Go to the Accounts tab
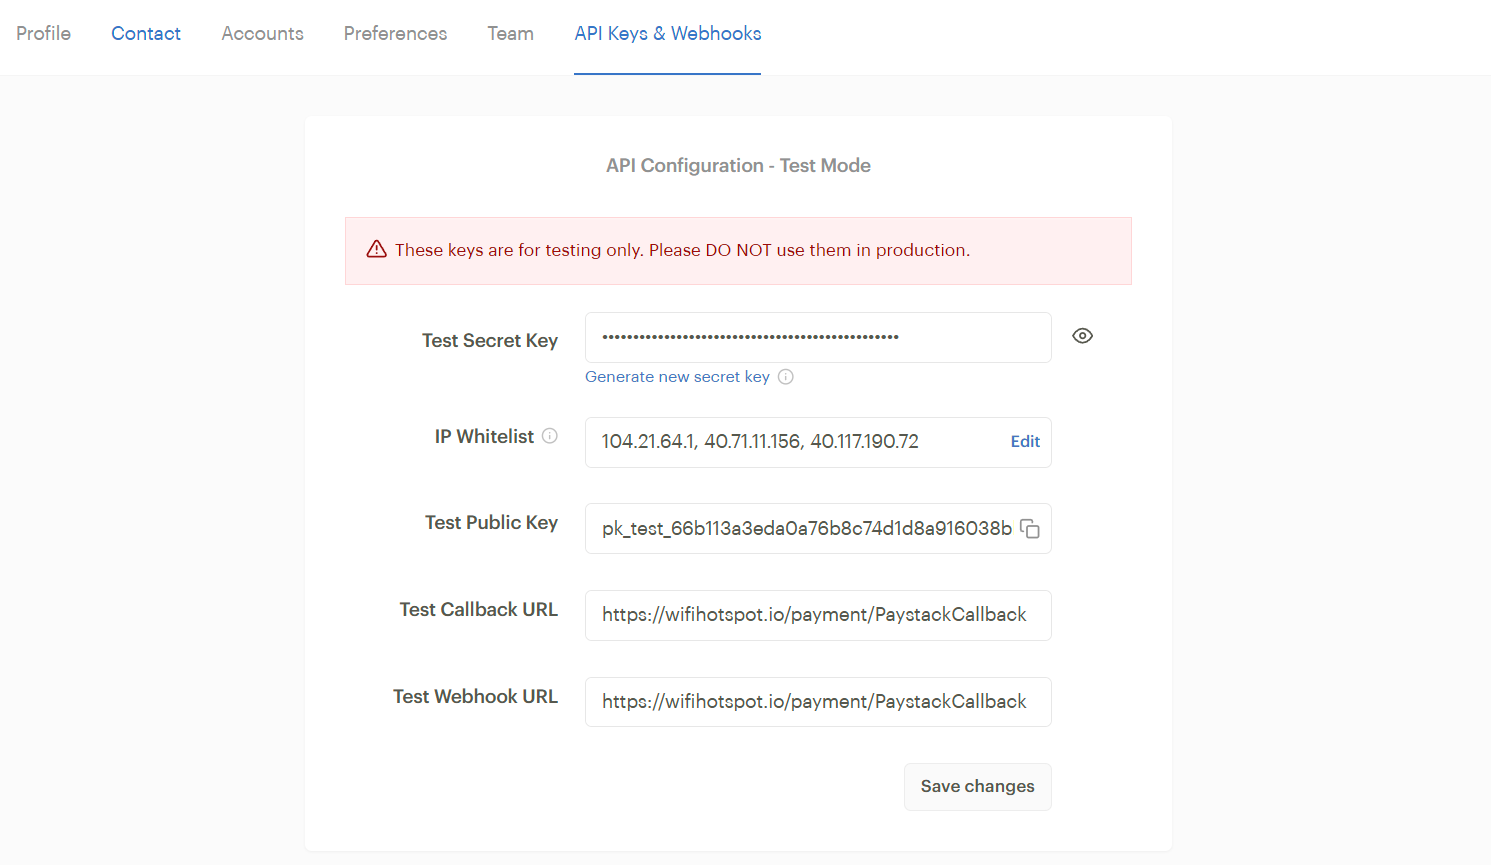The height and width of the screenshot is (865, 1491). 262,34
